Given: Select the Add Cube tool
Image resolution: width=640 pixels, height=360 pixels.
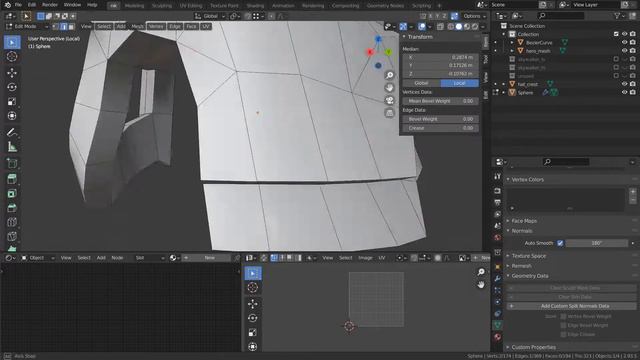Looking at the screenshot, I should click(x=12, y=163).
